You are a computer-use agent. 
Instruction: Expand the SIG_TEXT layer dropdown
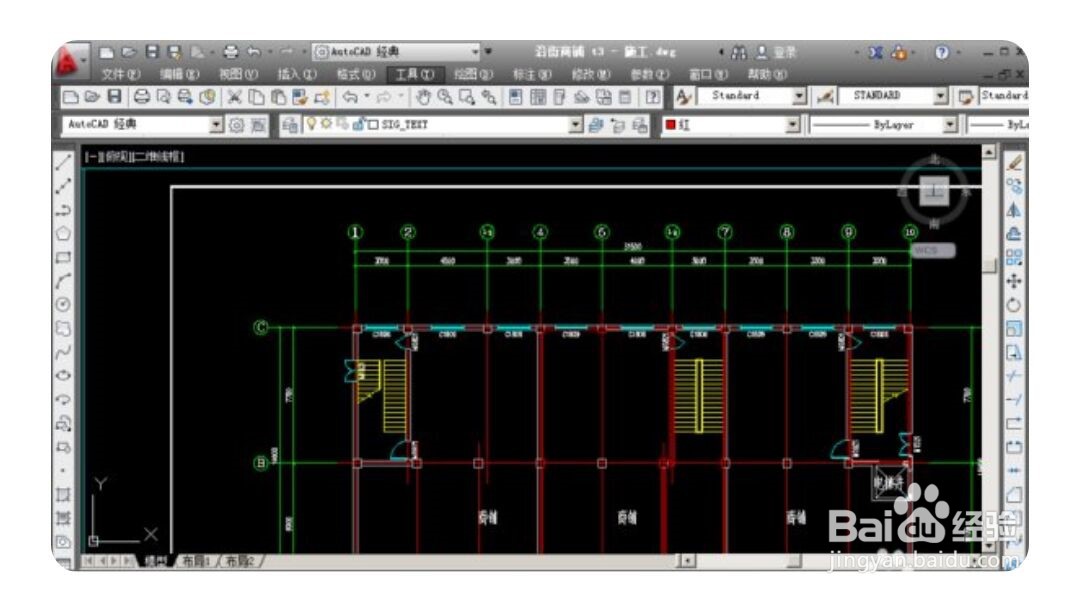pyautogui.click(x=575, y=124)
